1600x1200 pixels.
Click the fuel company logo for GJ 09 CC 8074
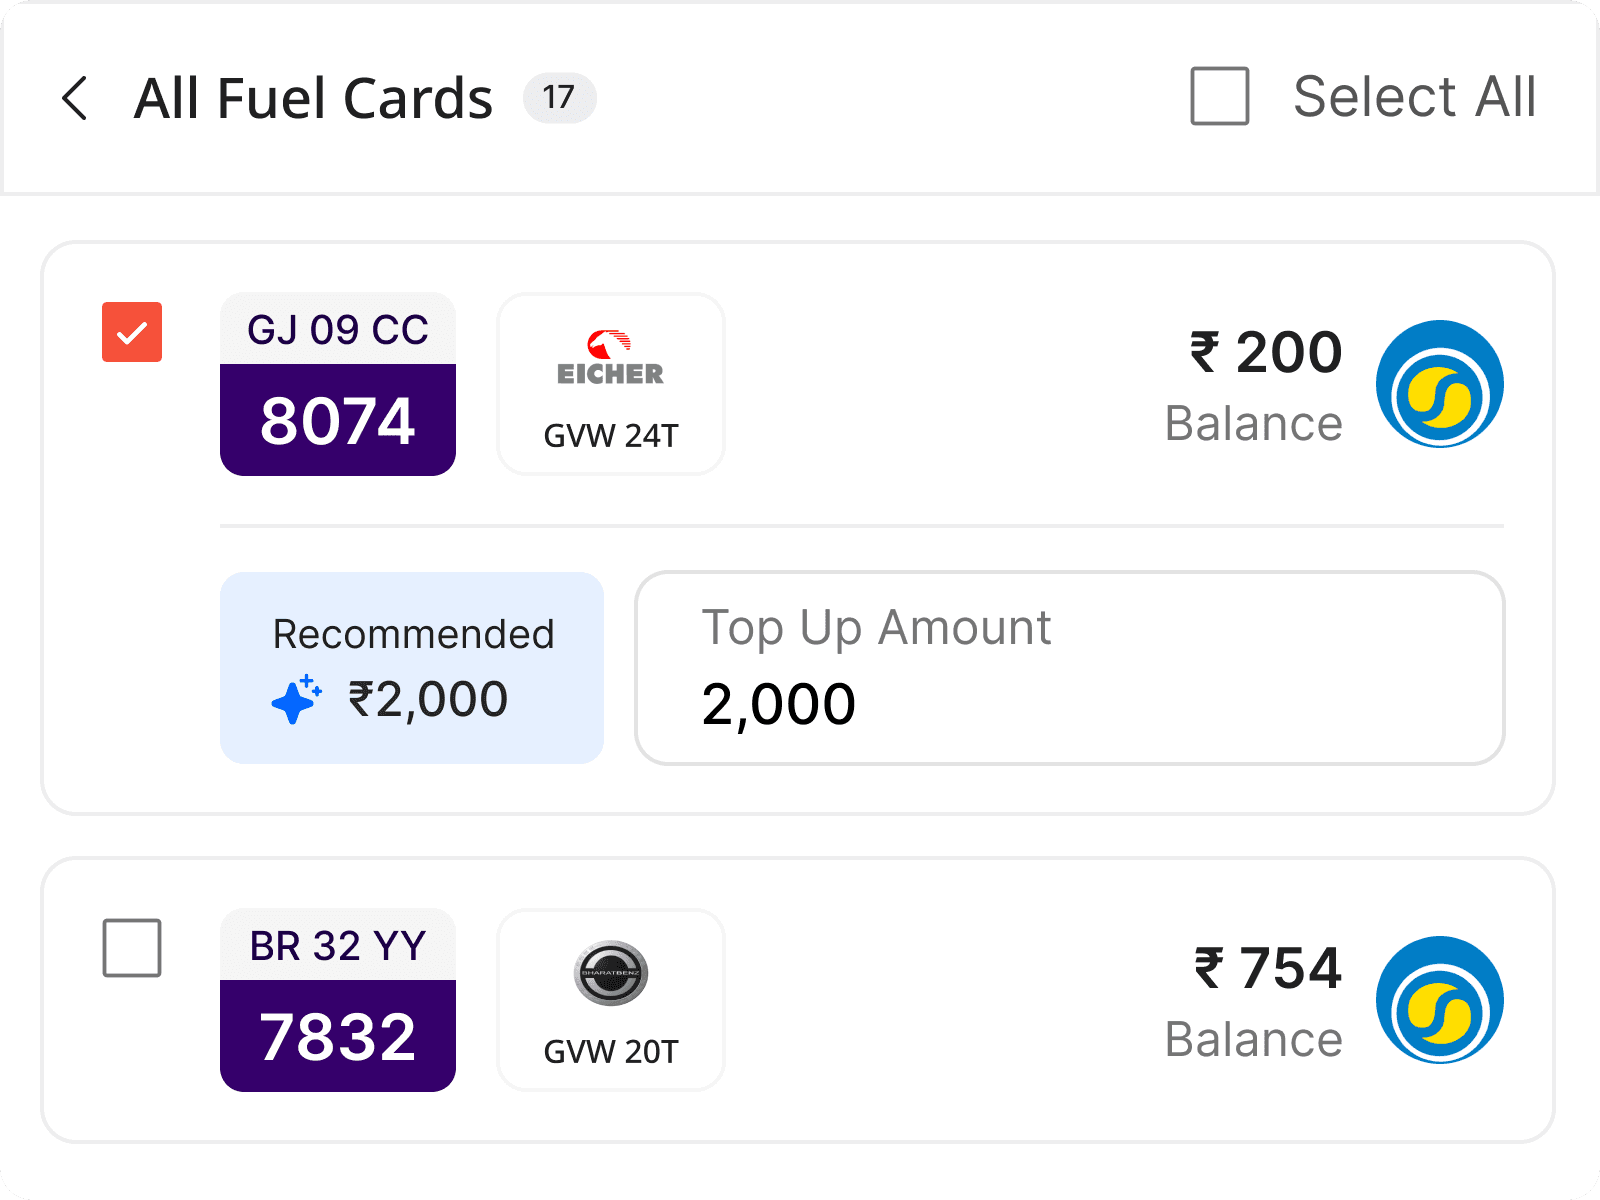coord(1439,384)
